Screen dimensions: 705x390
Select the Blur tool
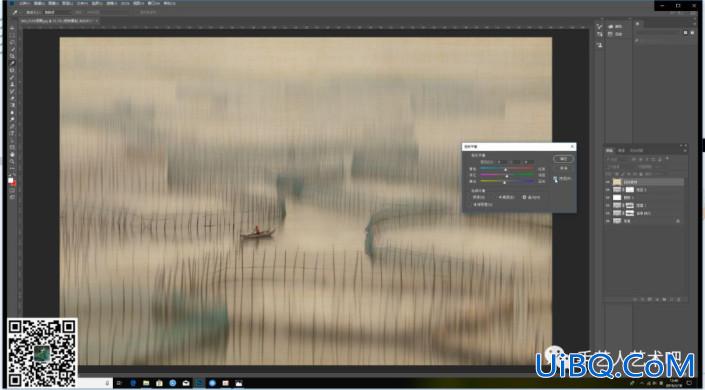coord(13,113)
